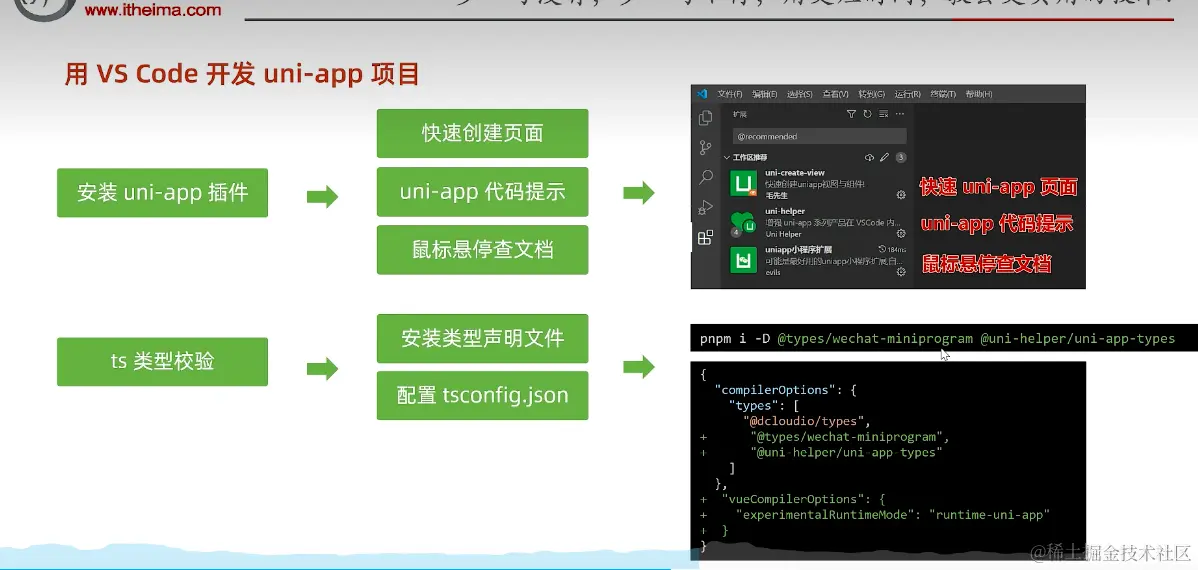
Task: Open gear settings for uni-helper extension
Action: (901, 233)
